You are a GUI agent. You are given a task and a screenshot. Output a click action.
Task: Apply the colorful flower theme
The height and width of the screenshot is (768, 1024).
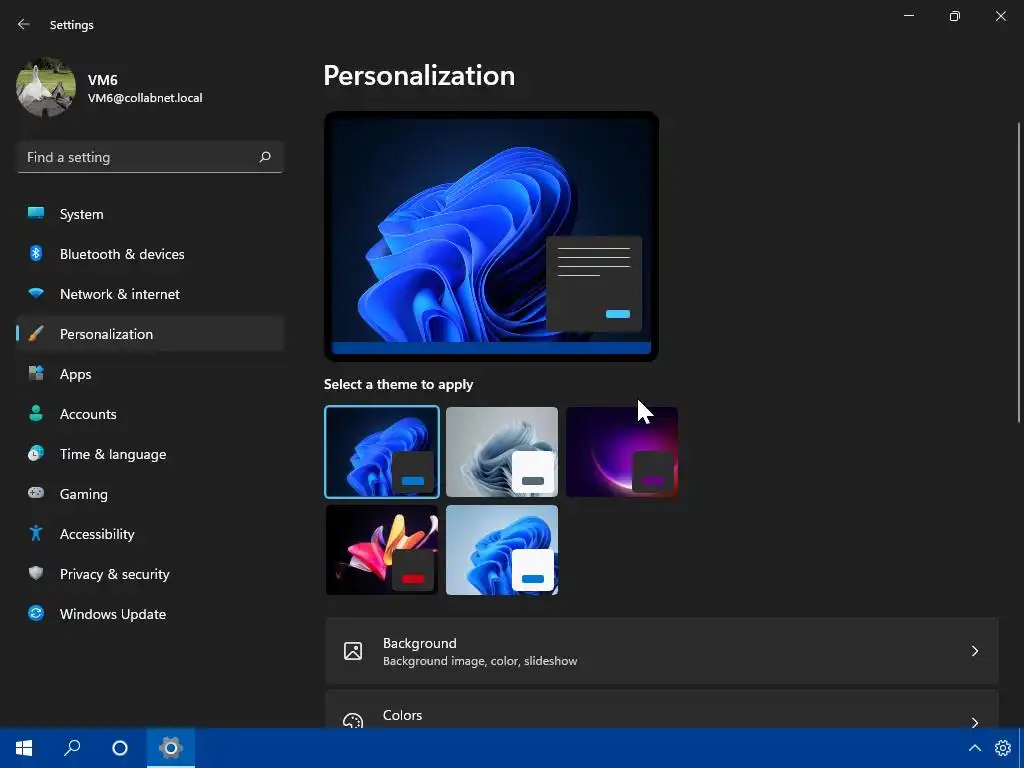pyautogui.click(x=382, y=550)
